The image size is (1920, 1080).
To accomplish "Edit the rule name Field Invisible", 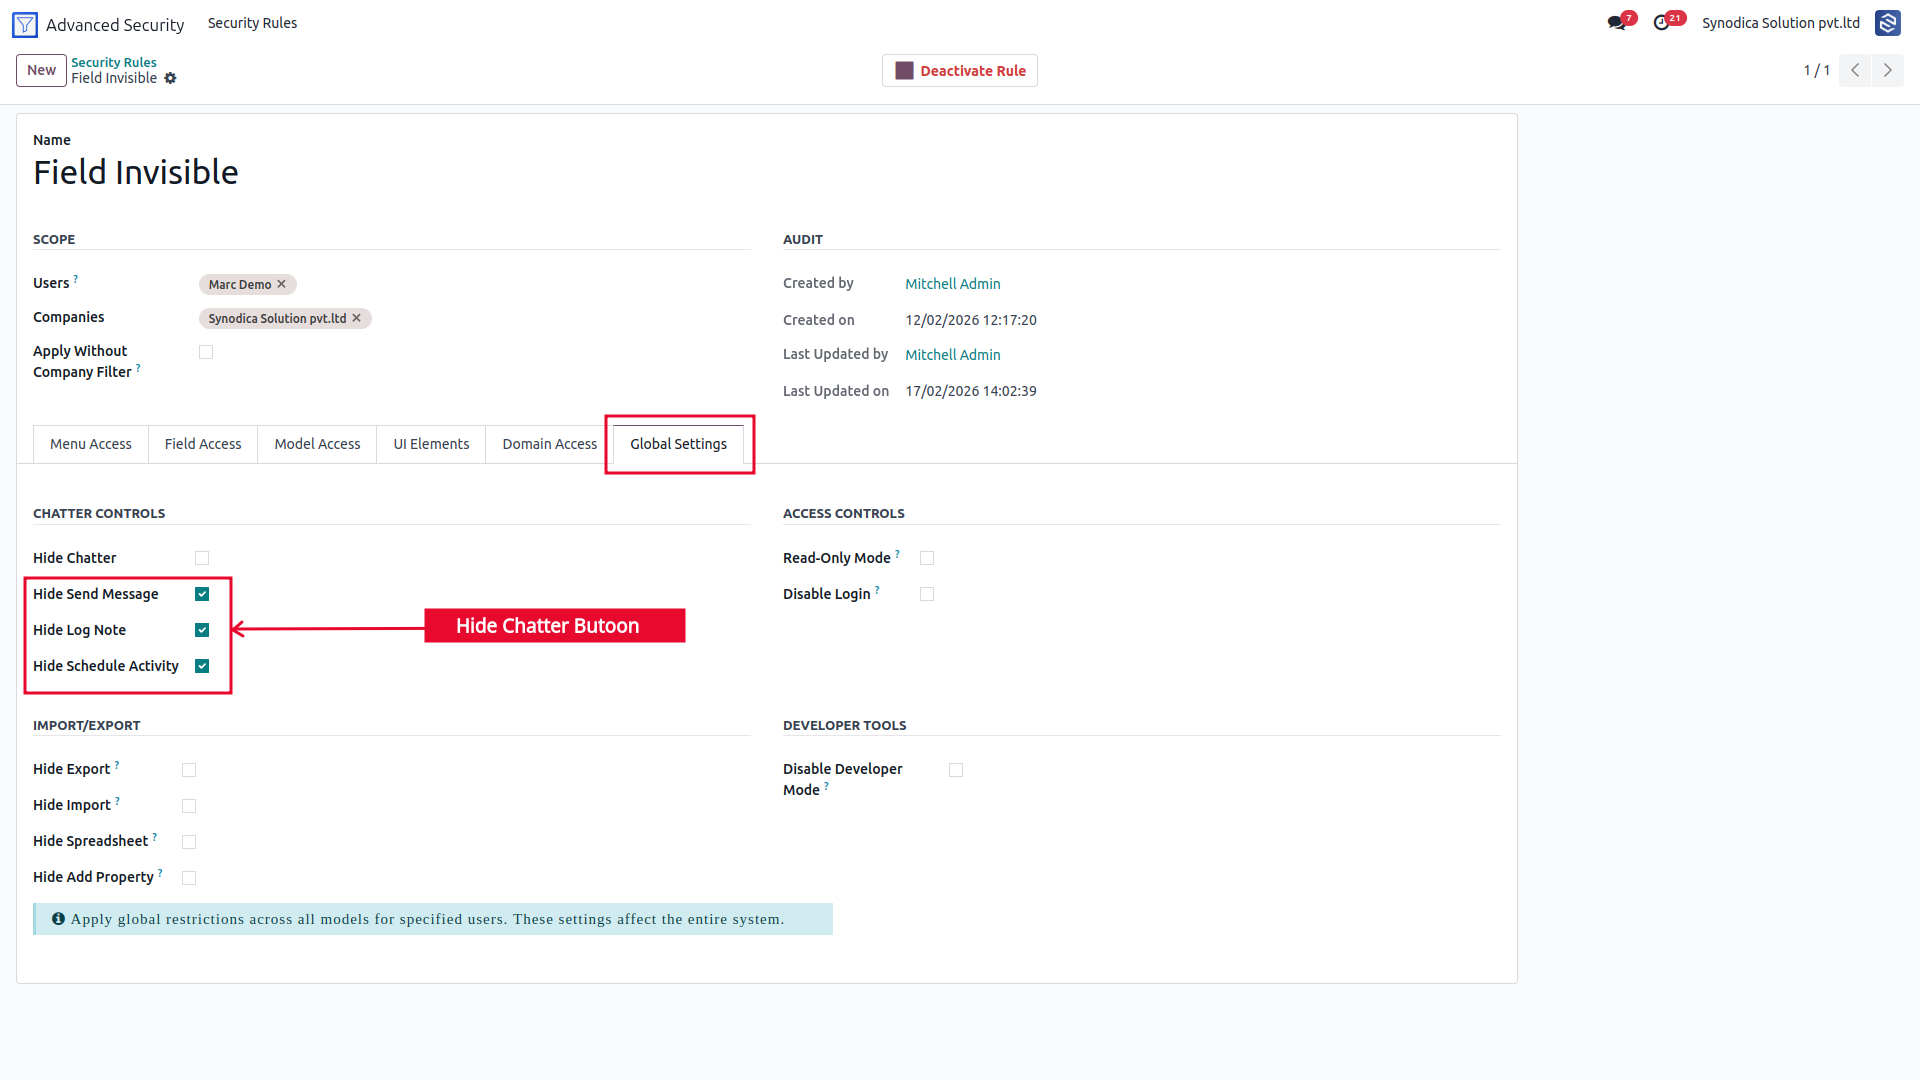I will click(136, 172).
